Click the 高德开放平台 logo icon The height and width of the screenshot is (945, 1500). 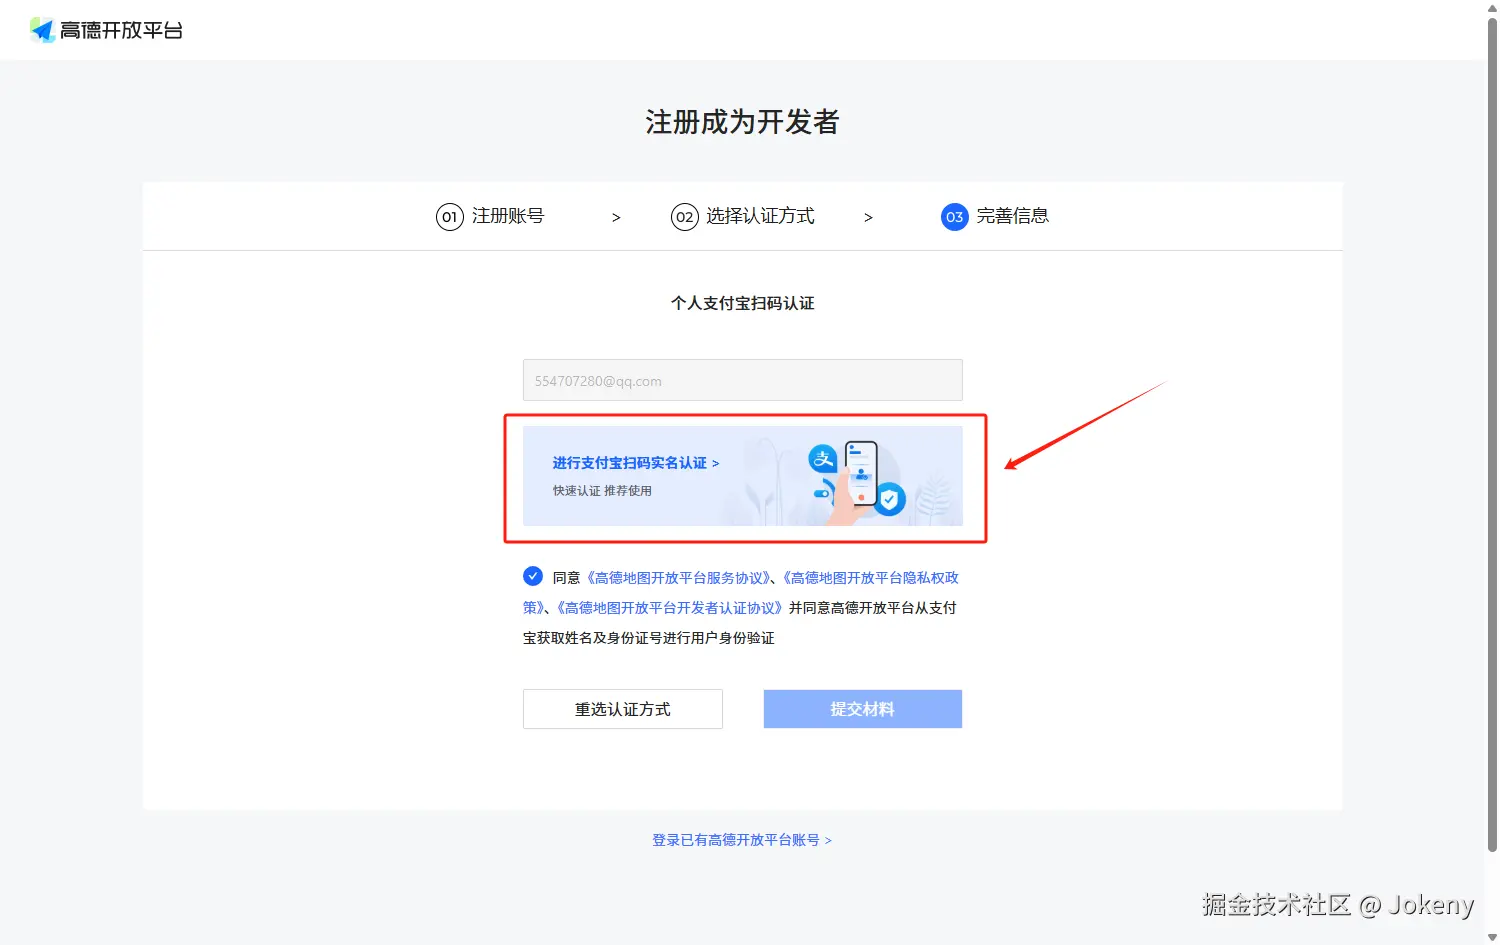pyautogui.click(x=42, y=30)
